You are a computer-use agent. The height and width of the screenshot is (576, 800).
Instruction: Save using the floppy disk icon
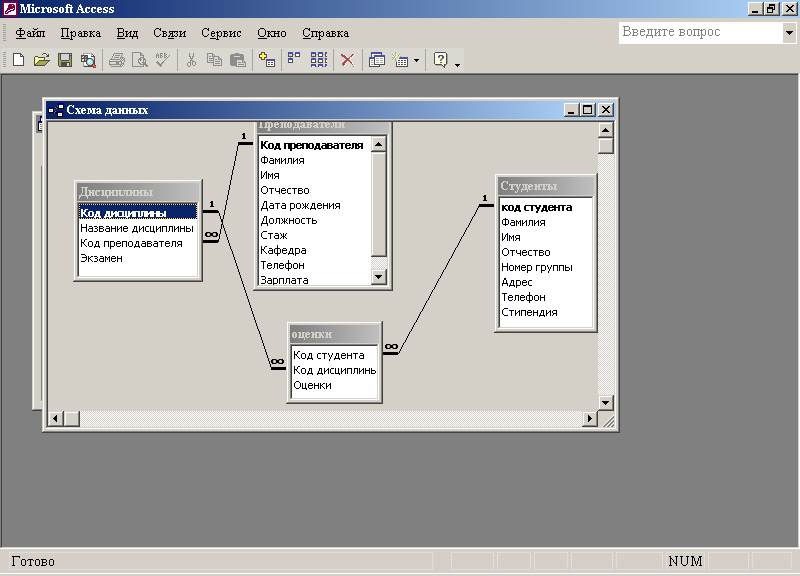[x=65, y=60]
